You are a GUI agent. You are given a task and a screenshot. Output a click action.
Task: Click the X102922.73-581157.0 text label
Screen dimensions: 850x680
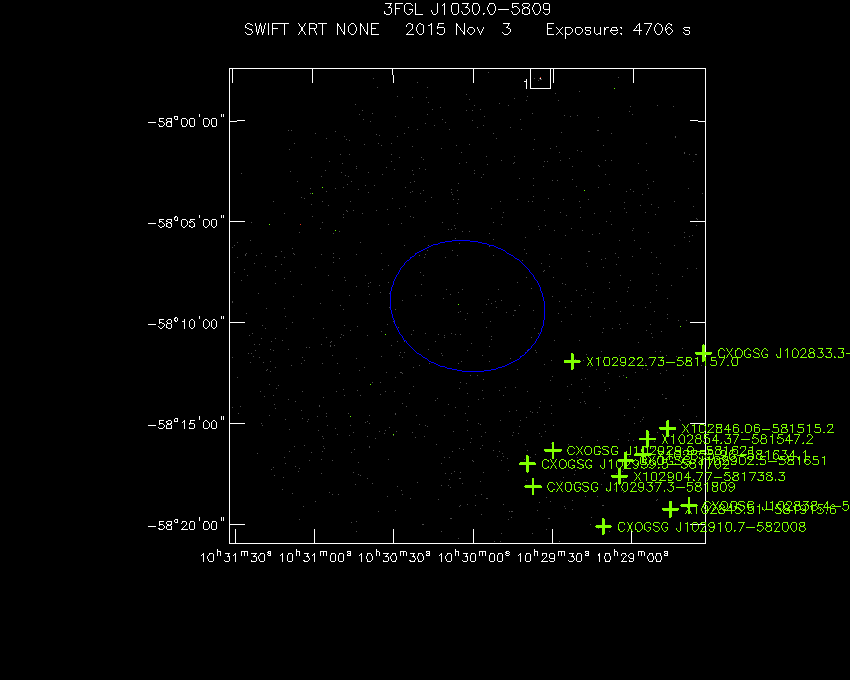(662, 362)
